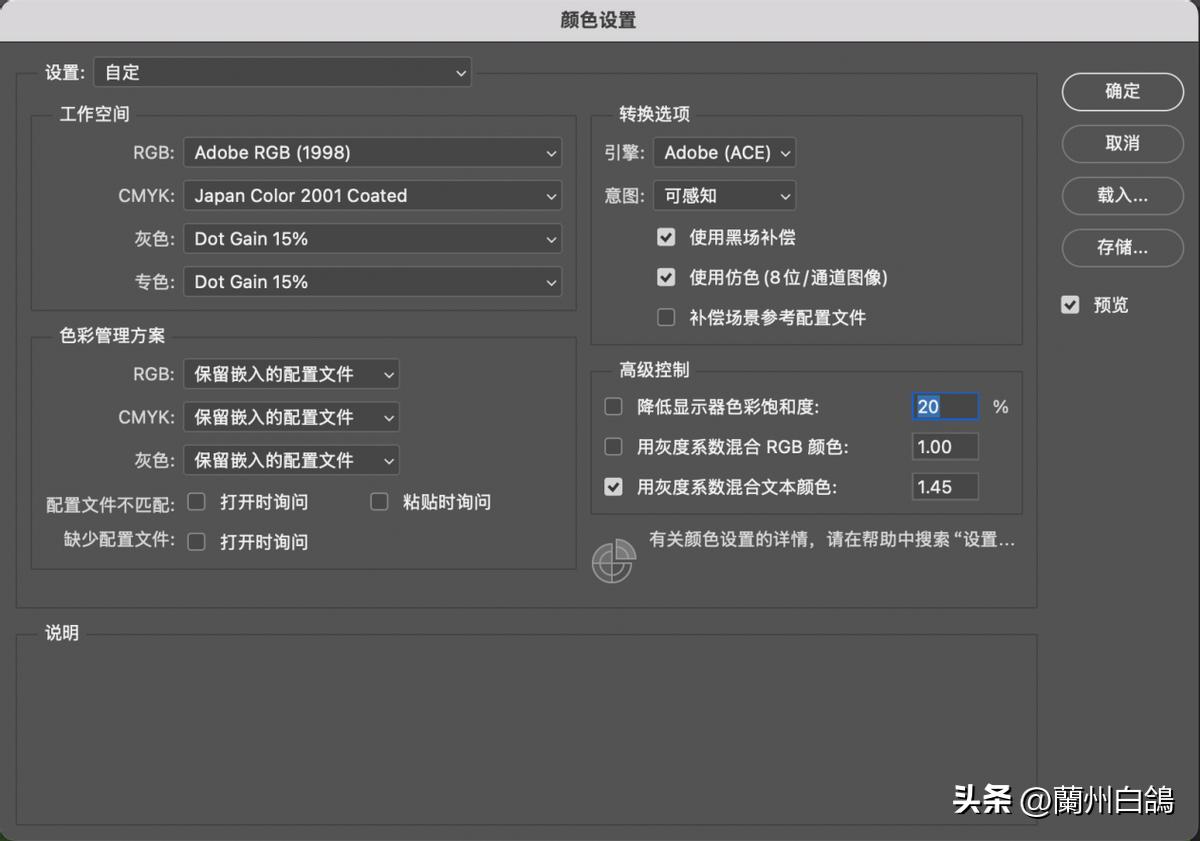This screenshot has height=841, width=1200.
Task: Open RGB working space Adobe RGB (1998) dropdown
Action: [x=372, y=153]
